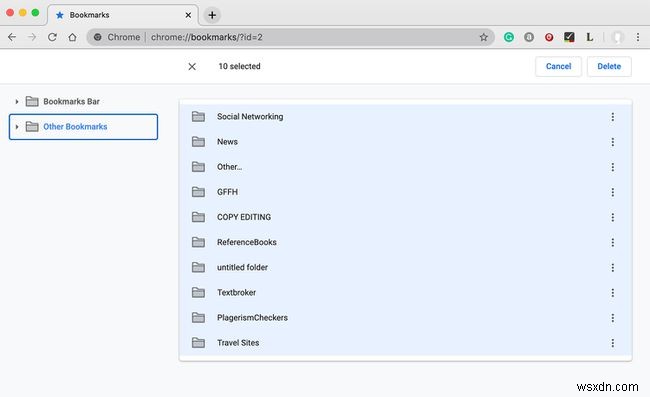
Task: Bookmark this page with the star icon
Action: [483, 37]
